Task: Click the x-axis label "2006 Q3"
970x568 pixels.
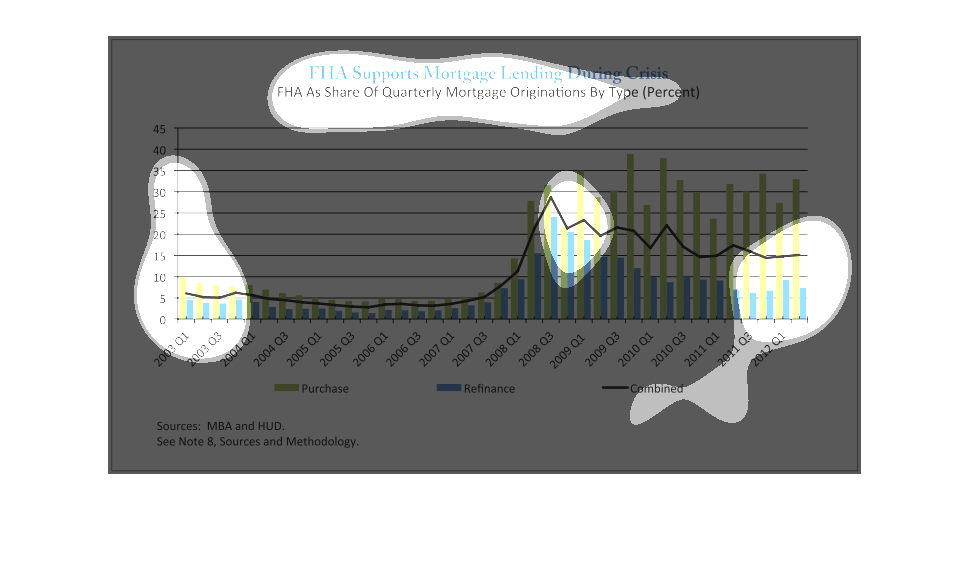Action: (404, 350)
